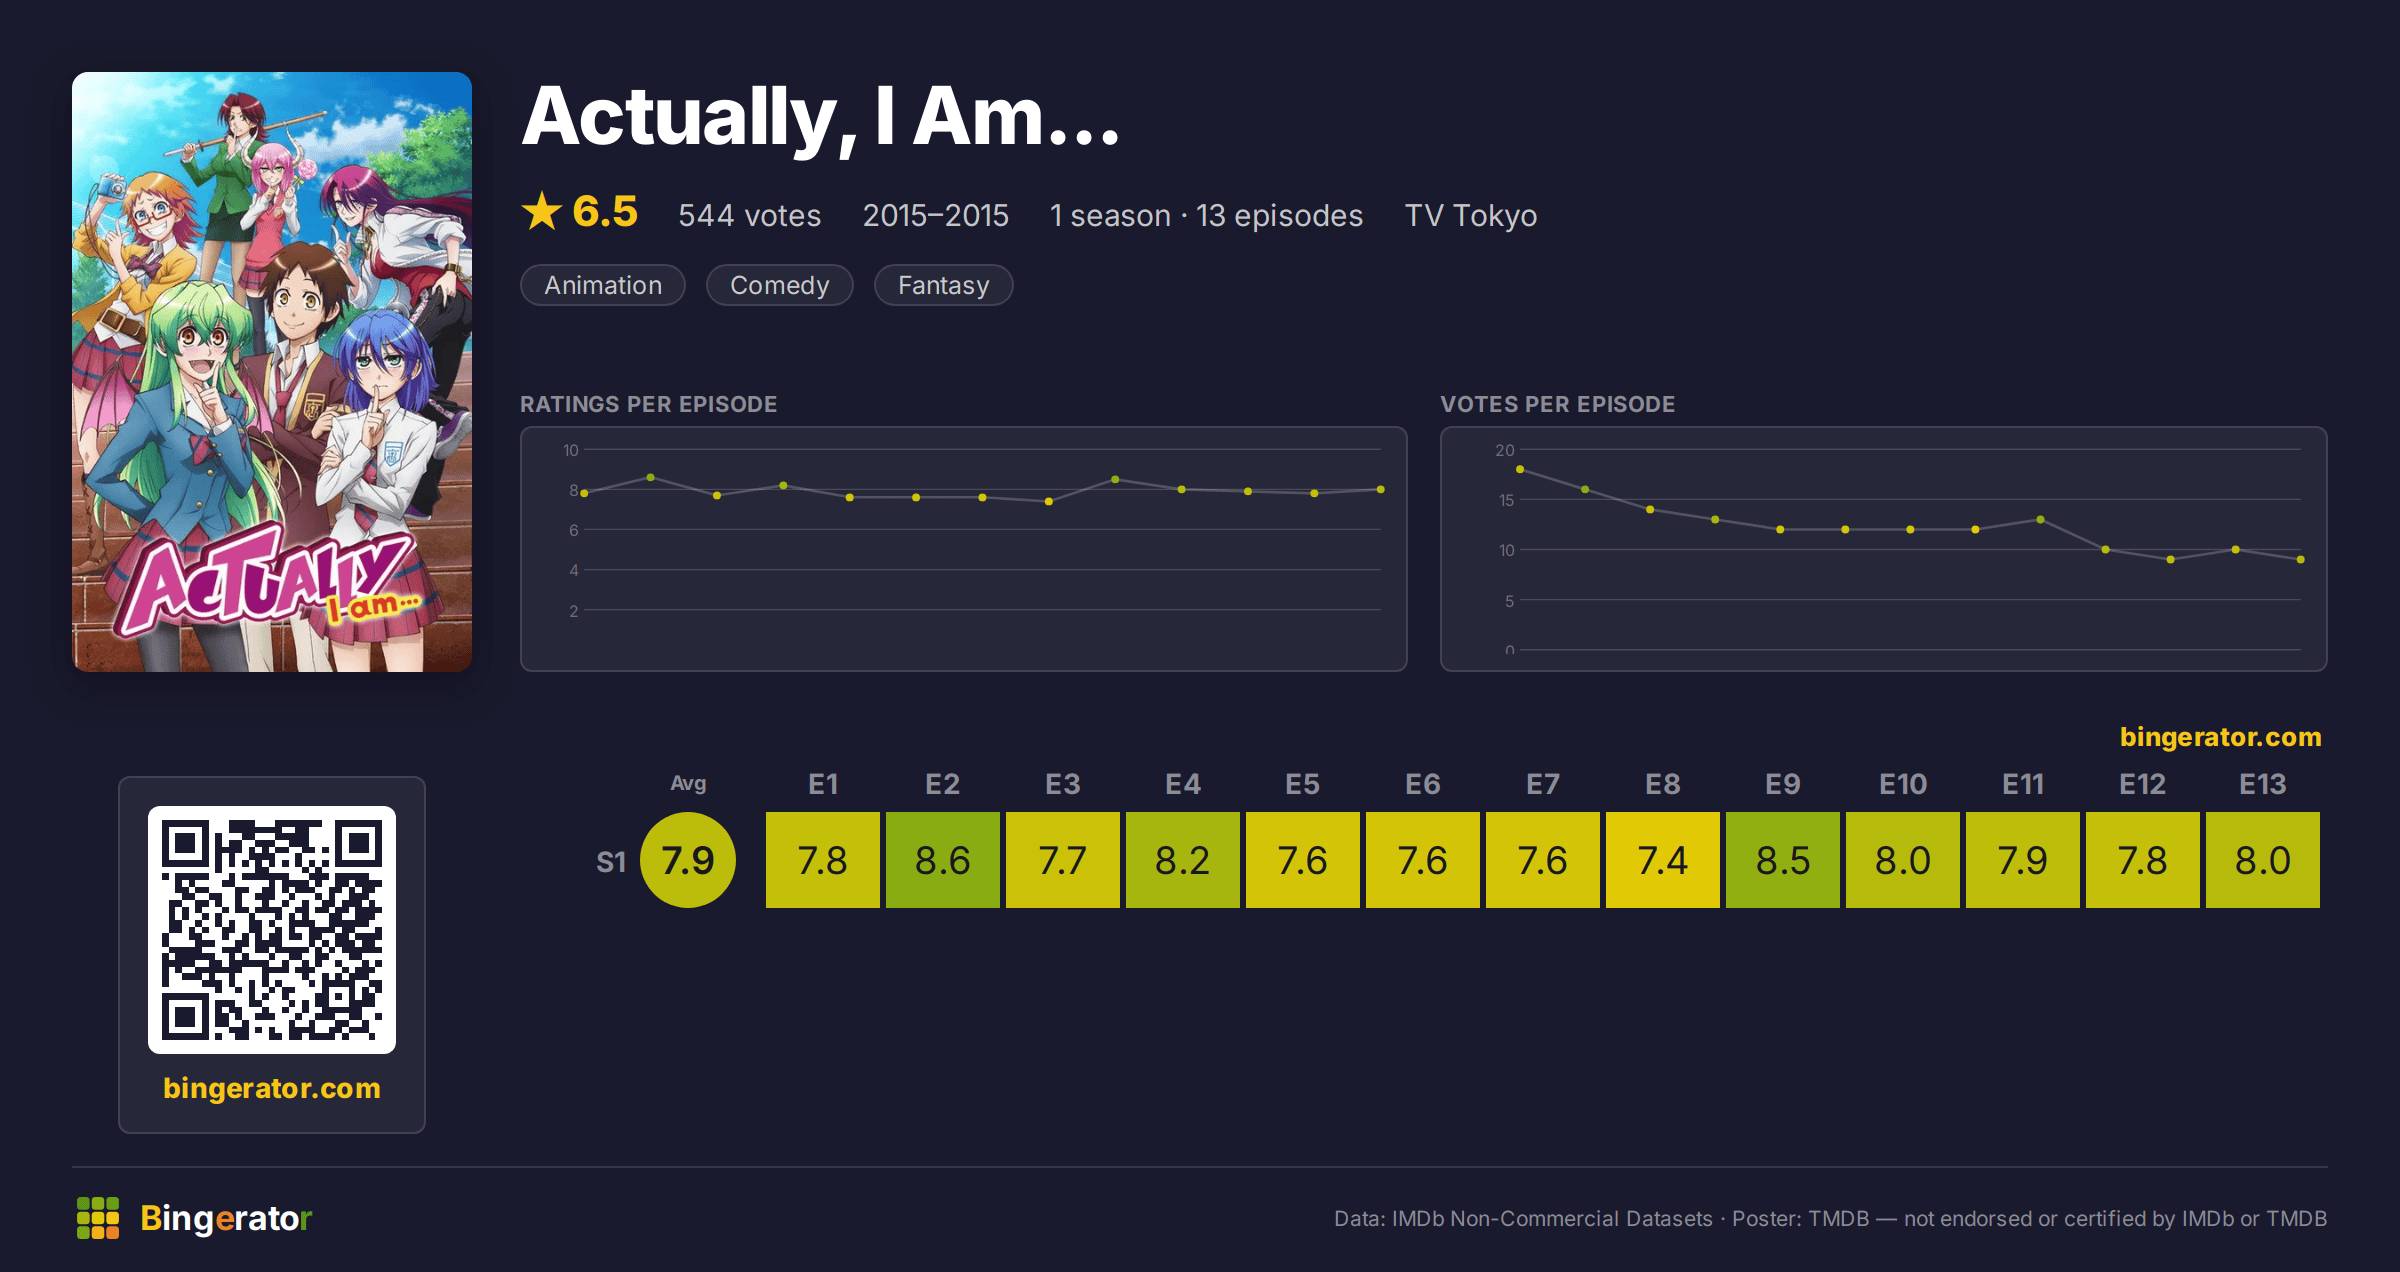
Task: Click the Bingerator wordmark in footer
Action: coord(226,1218)
